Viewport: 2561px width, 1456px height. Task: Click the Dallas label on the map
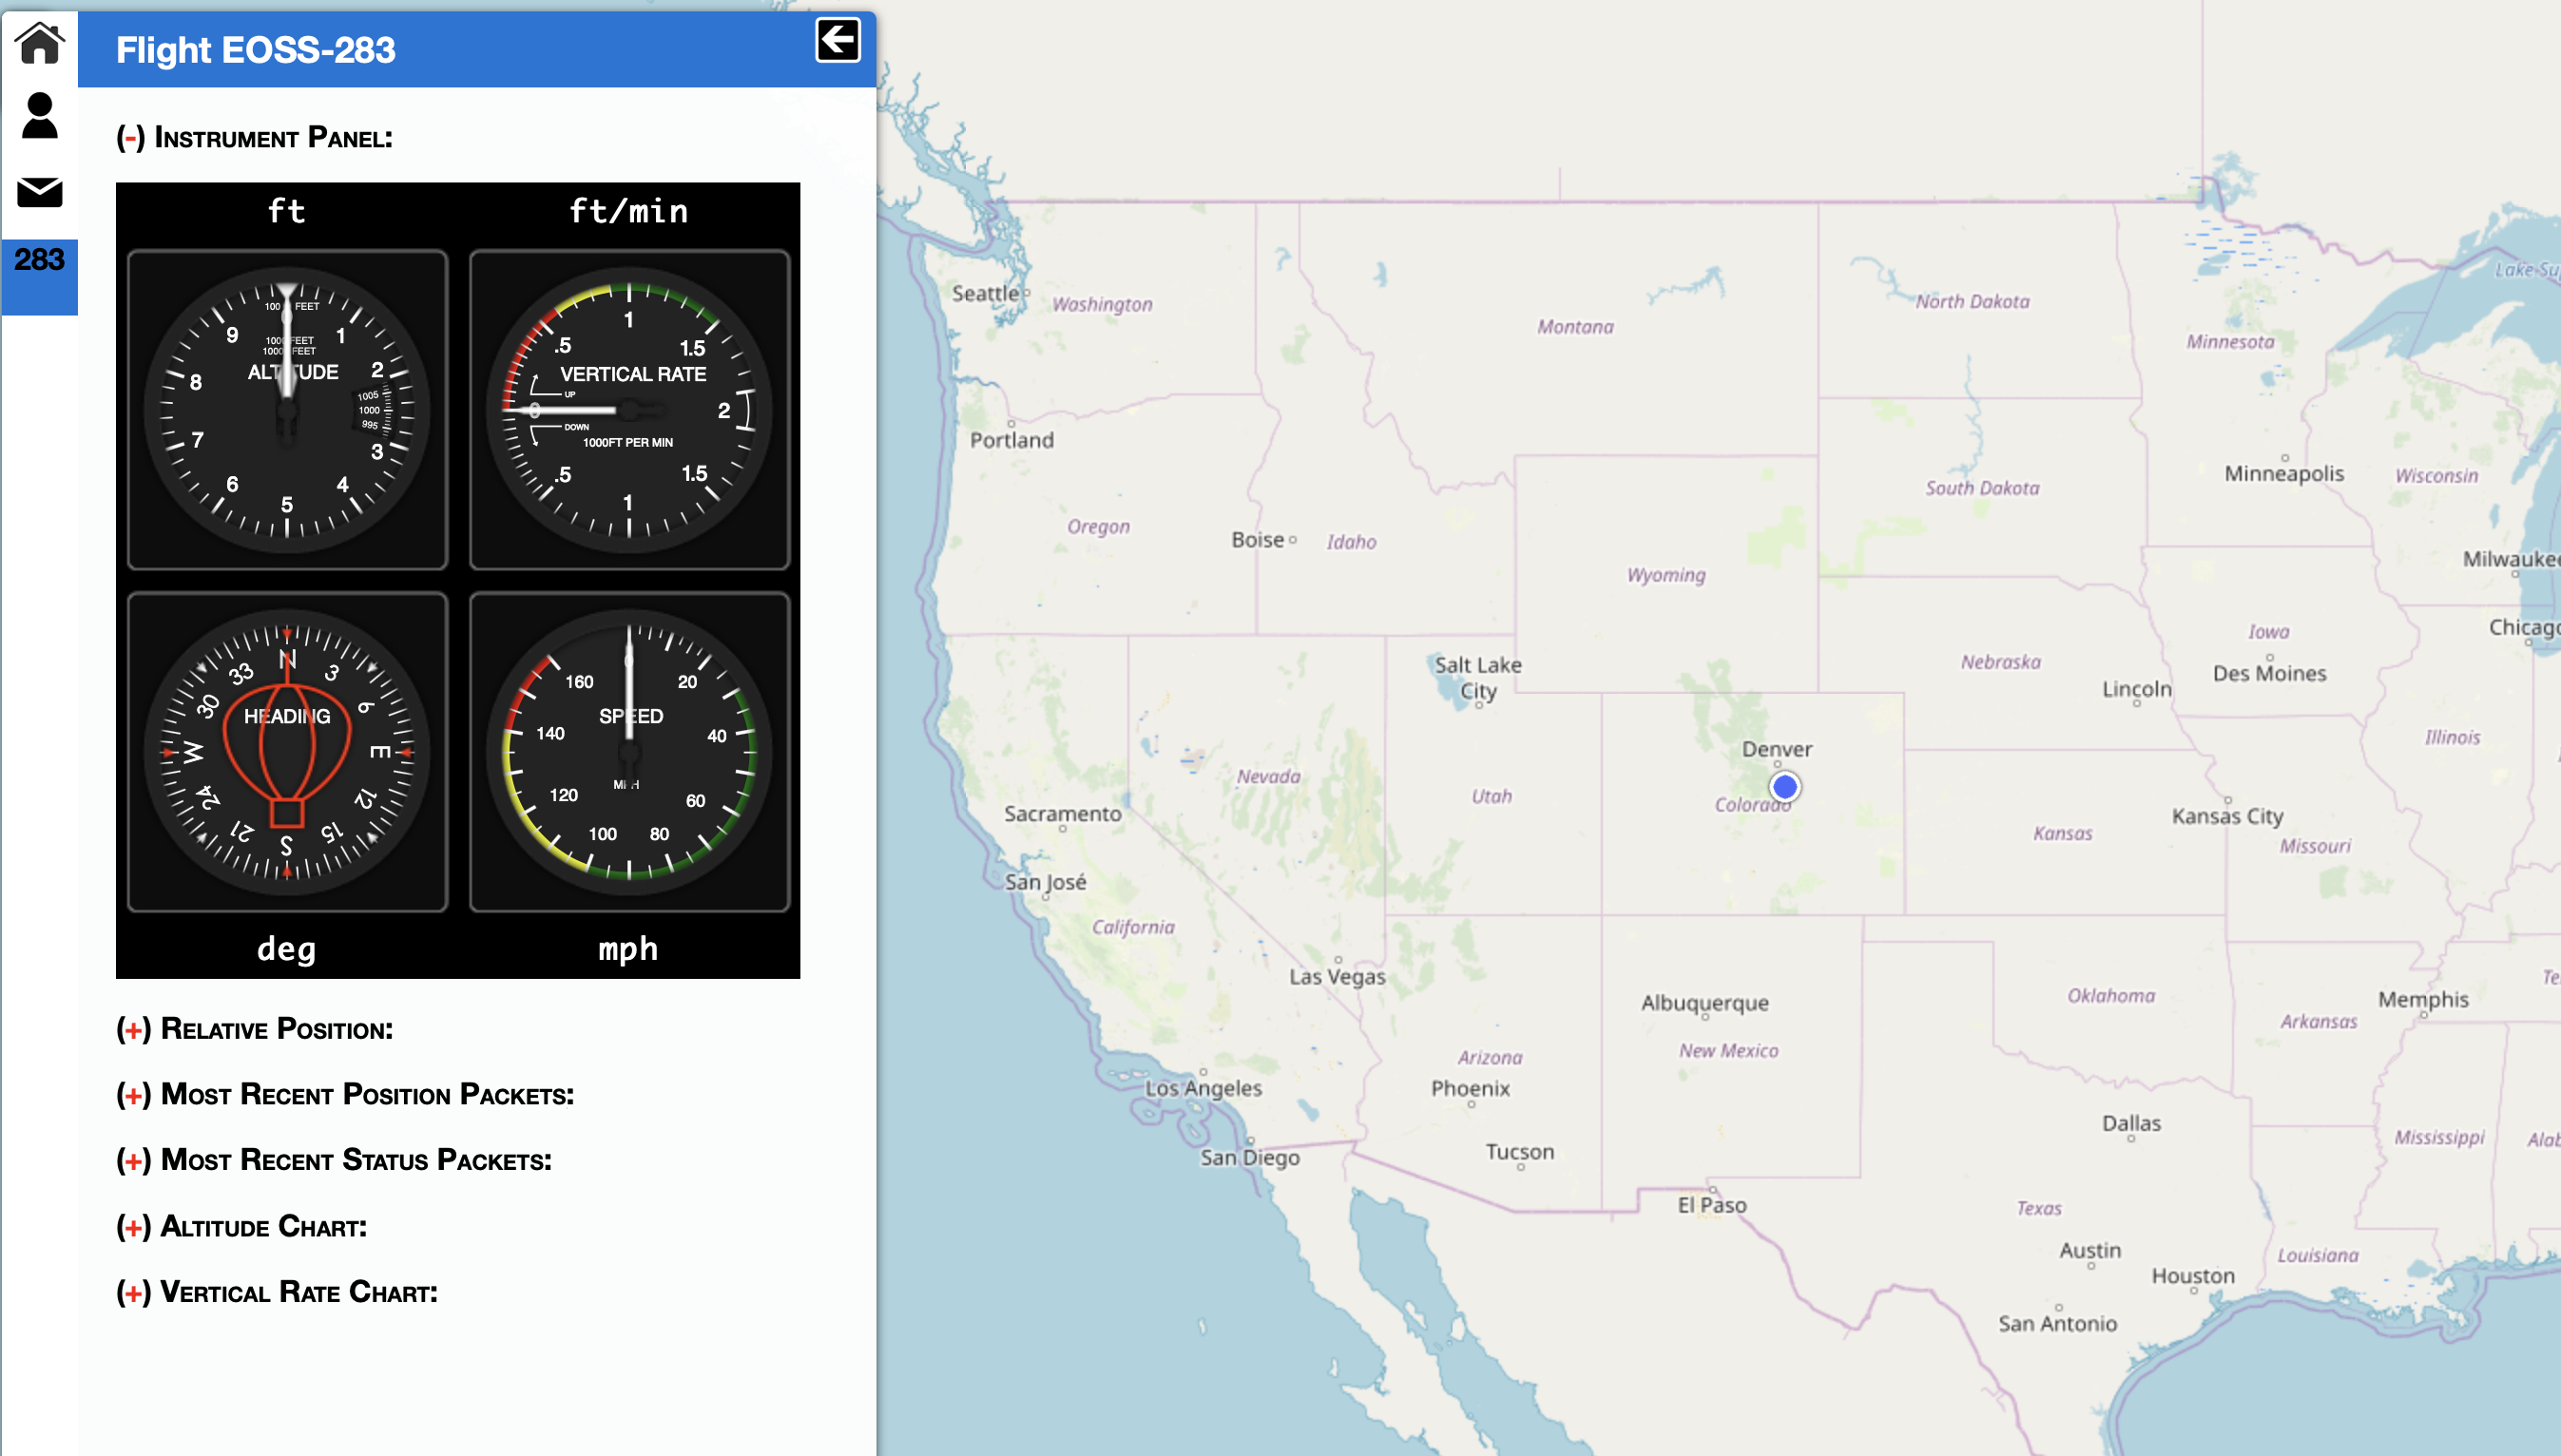click(x=2131, y=1123)
